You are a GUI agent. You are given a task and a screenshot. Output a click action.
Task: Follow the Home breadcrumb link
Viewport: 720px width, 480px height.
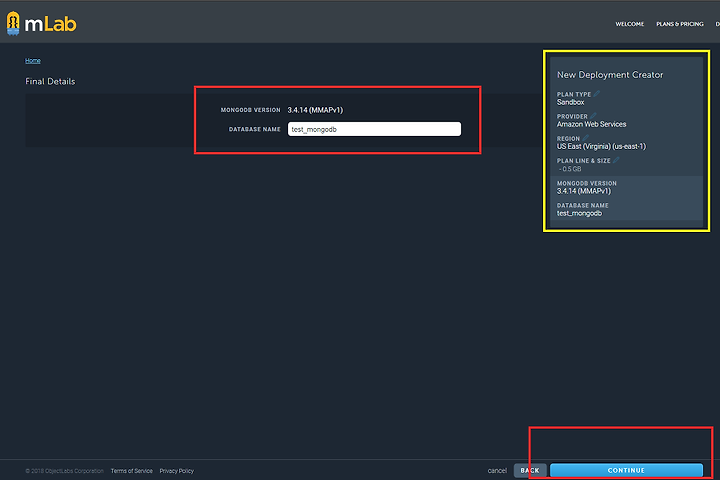point(33,61)
